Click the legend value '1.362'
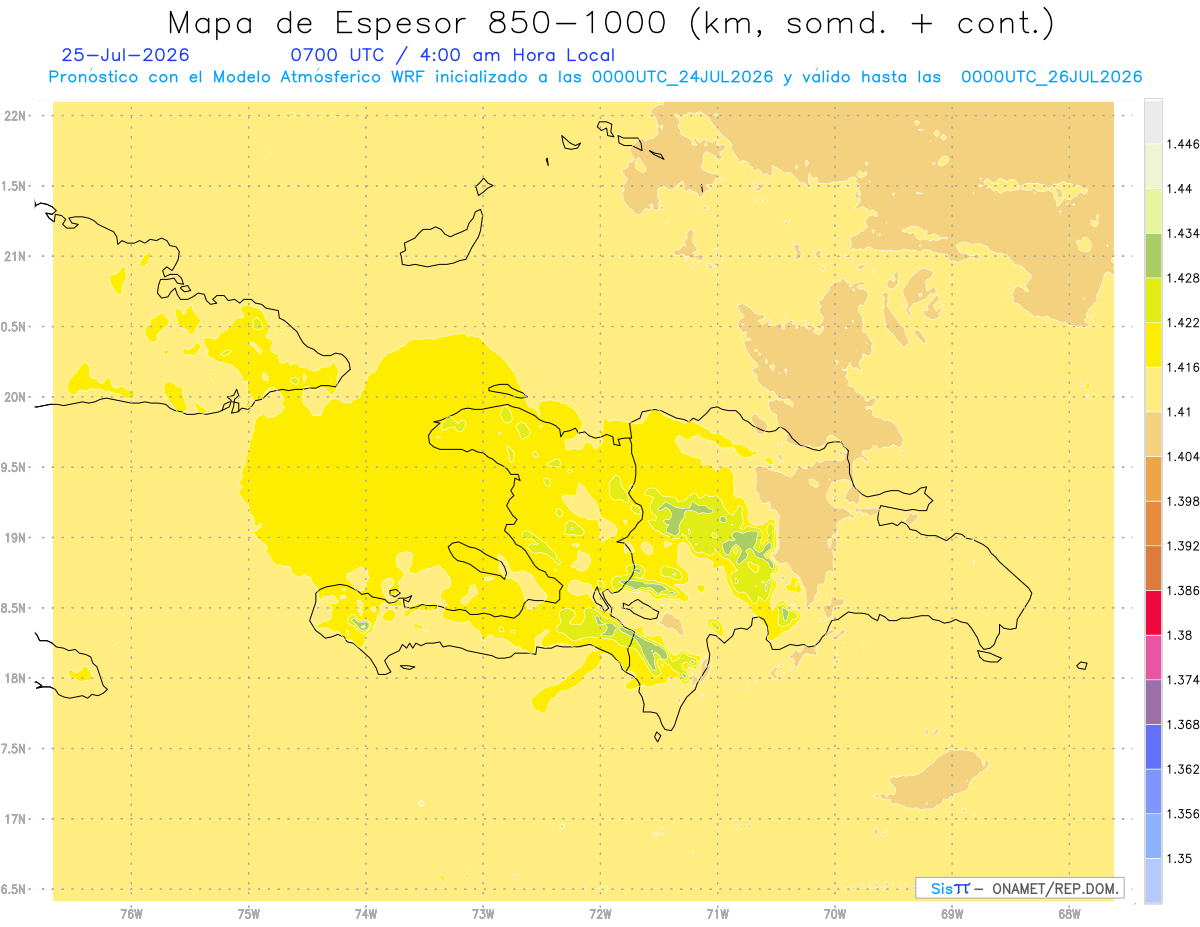The image size is (1200, 927). coord(1184,769)
